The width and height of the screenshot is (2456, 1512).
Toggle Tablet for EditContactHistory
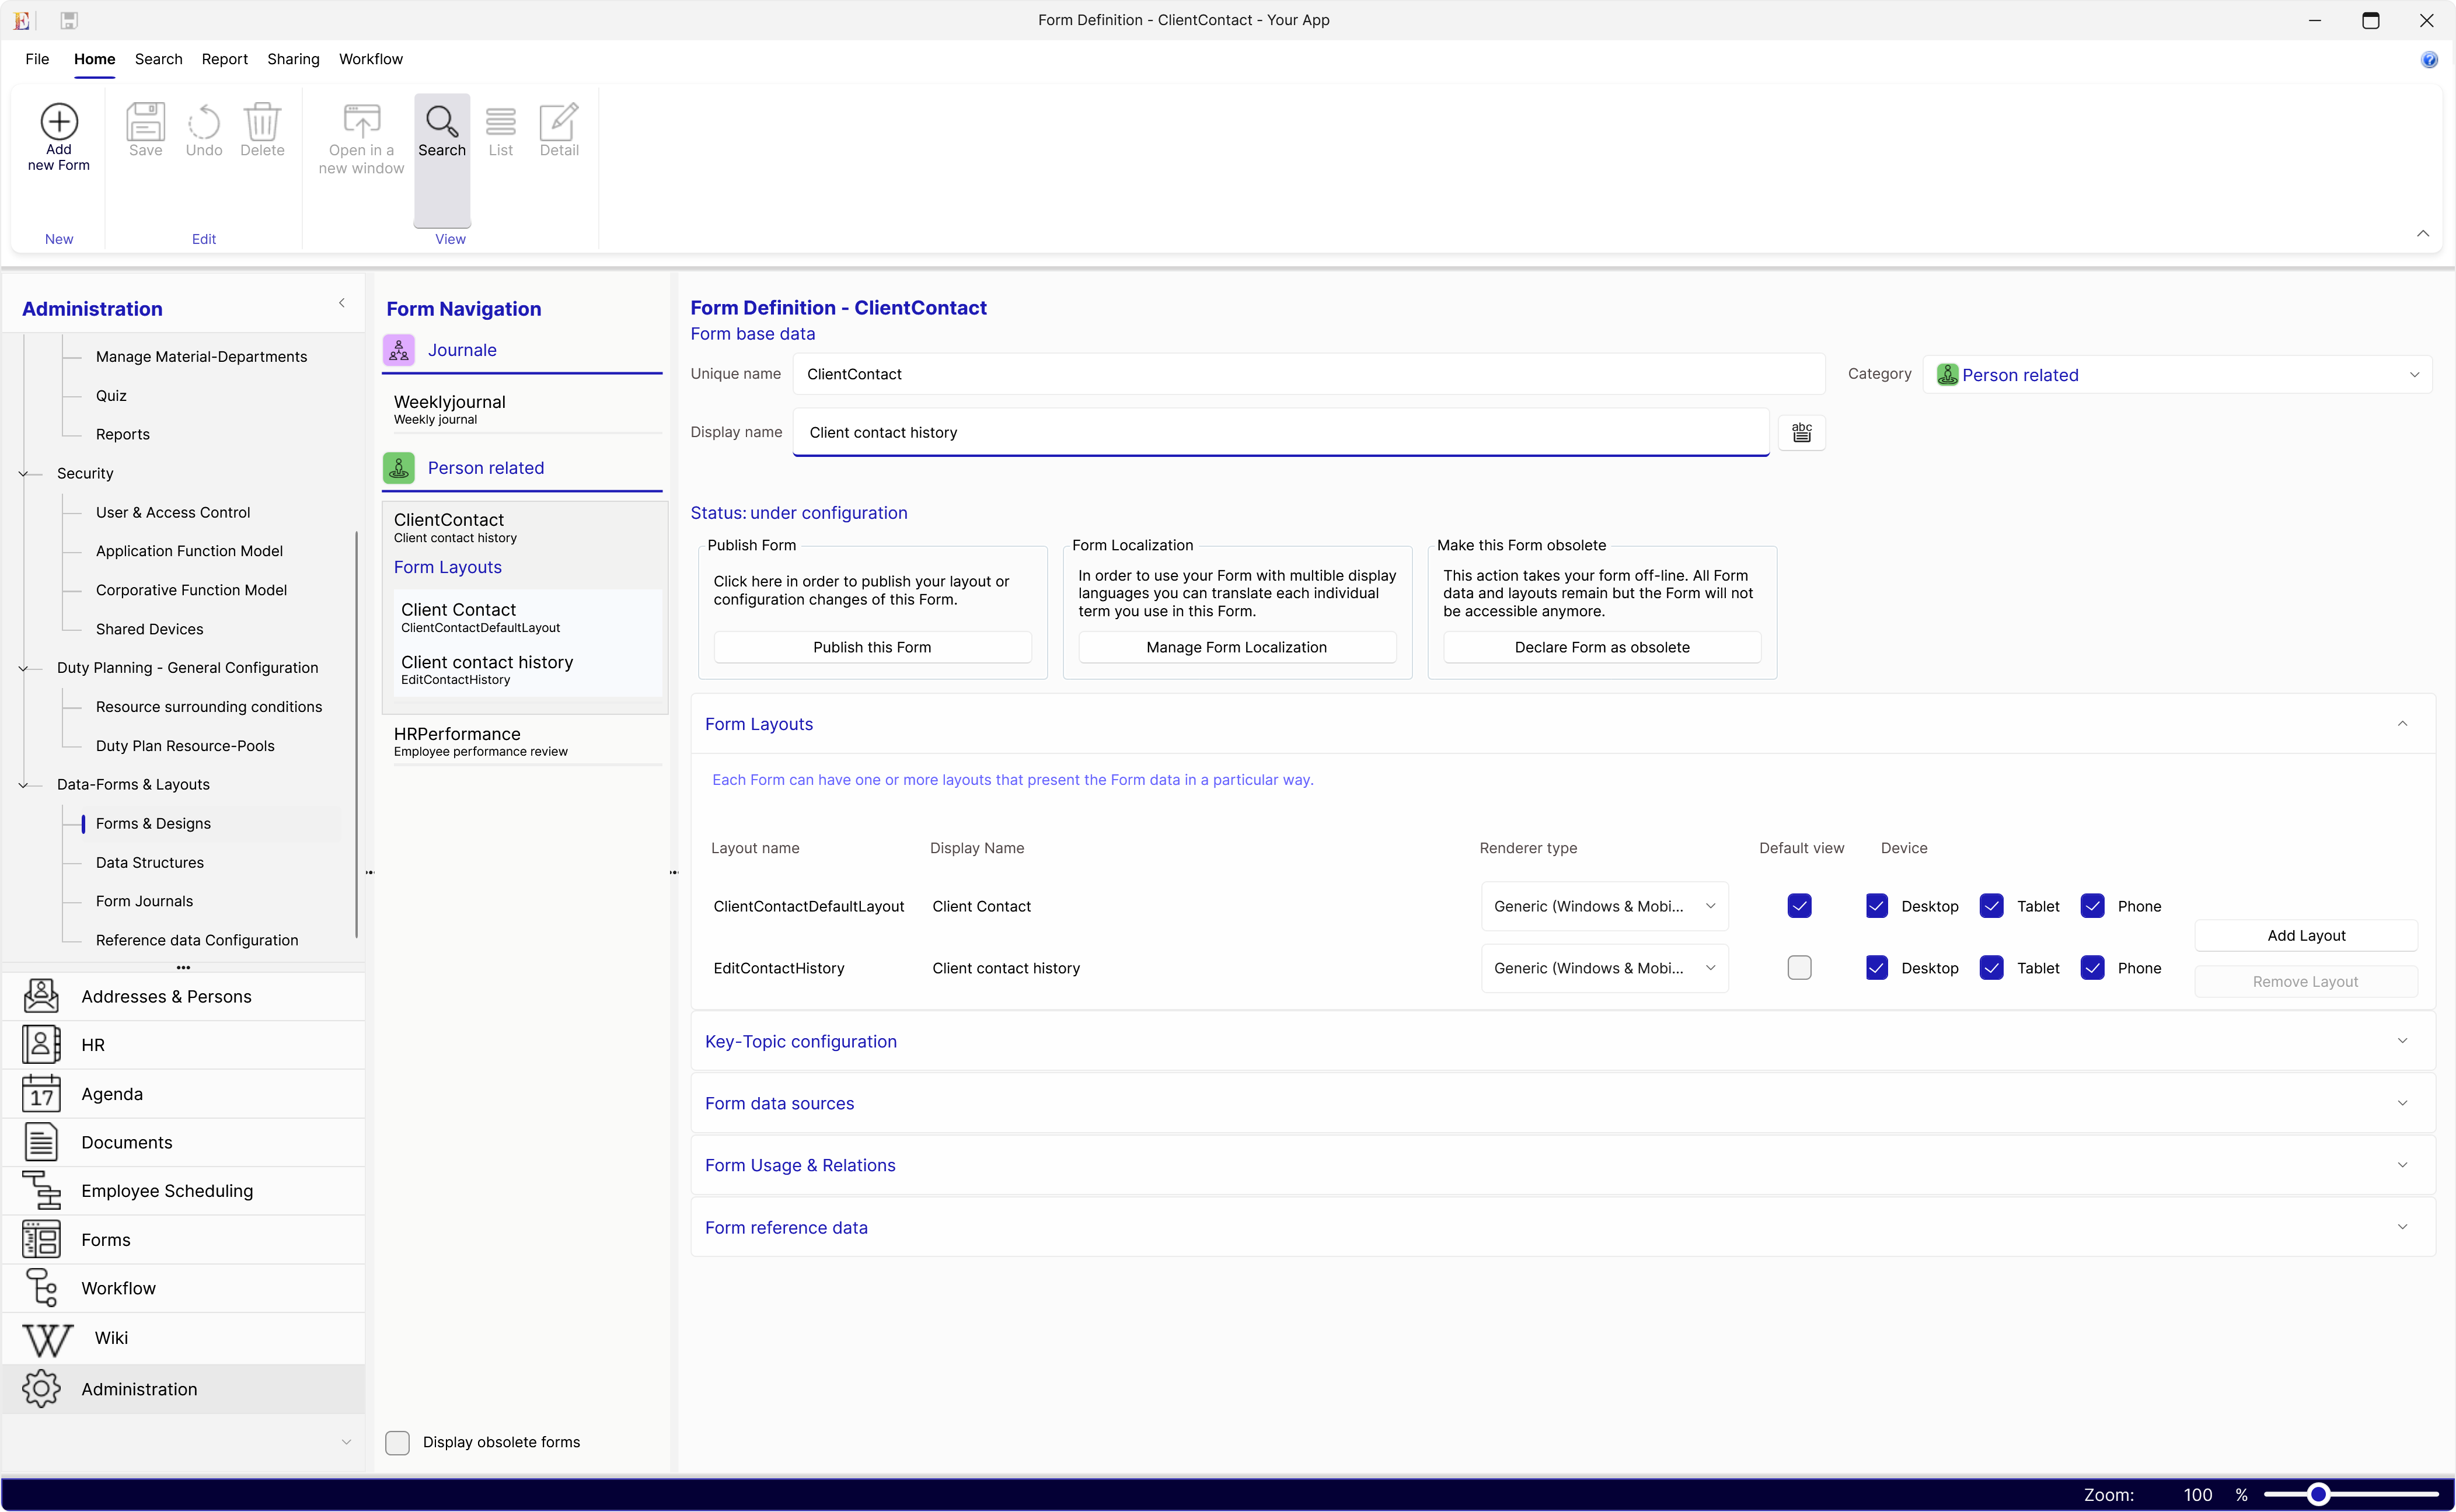coord(1992,968)
